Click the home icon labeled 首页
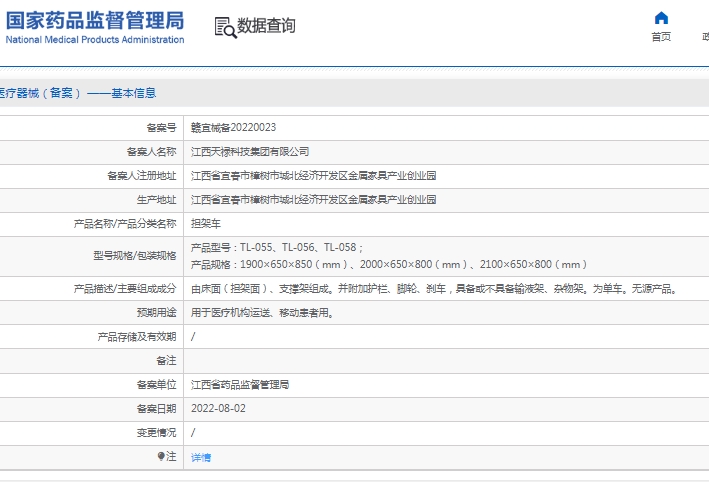709x482 pixels. coord(661,18)
